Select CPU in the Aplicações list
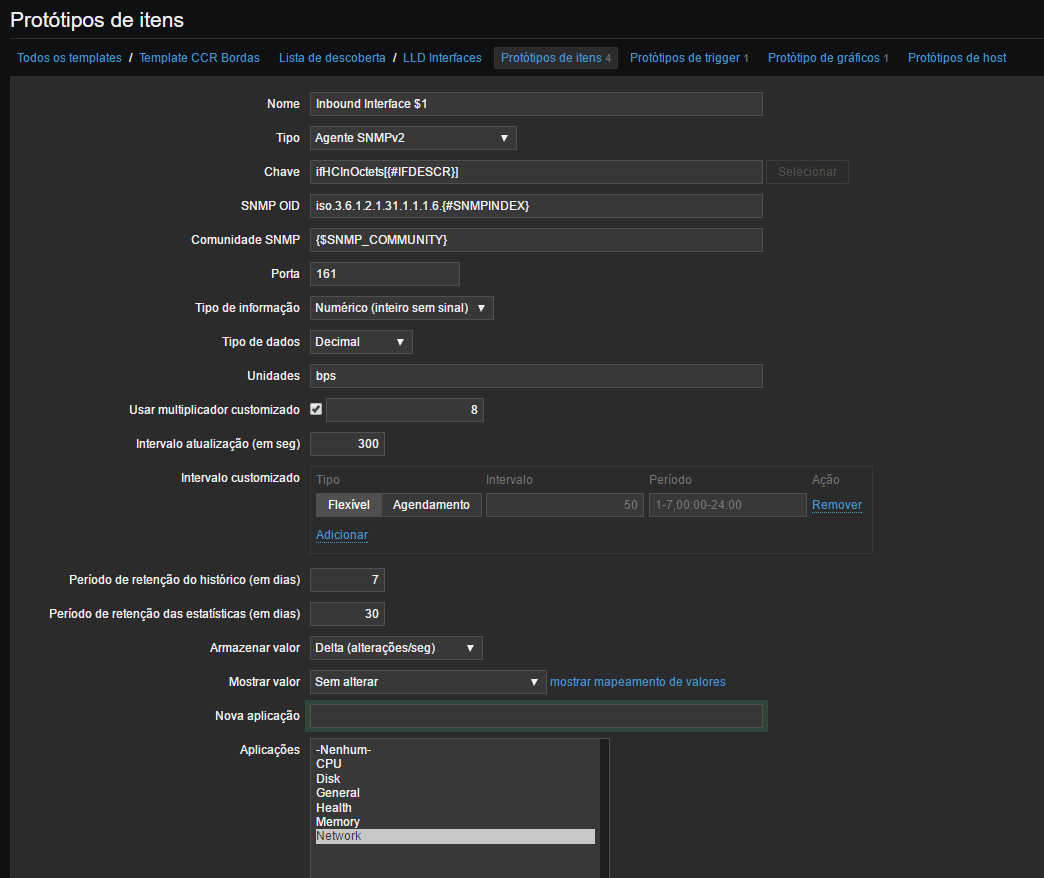1044x878 pixels. coord(329,764)
